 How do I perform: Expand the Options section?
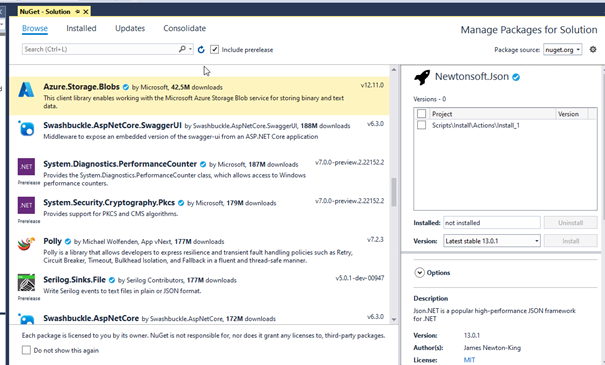tap(419, 272)
